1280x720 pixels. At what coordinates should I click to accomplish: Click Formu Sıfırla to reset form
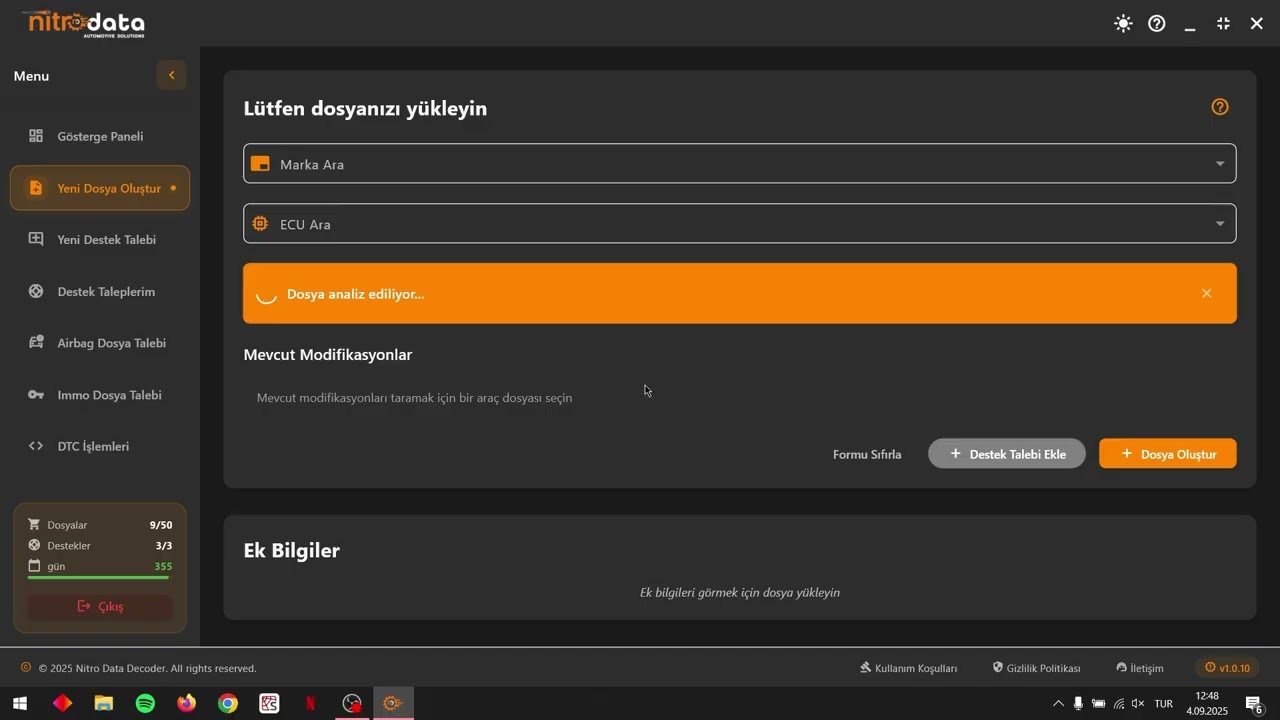867,454
